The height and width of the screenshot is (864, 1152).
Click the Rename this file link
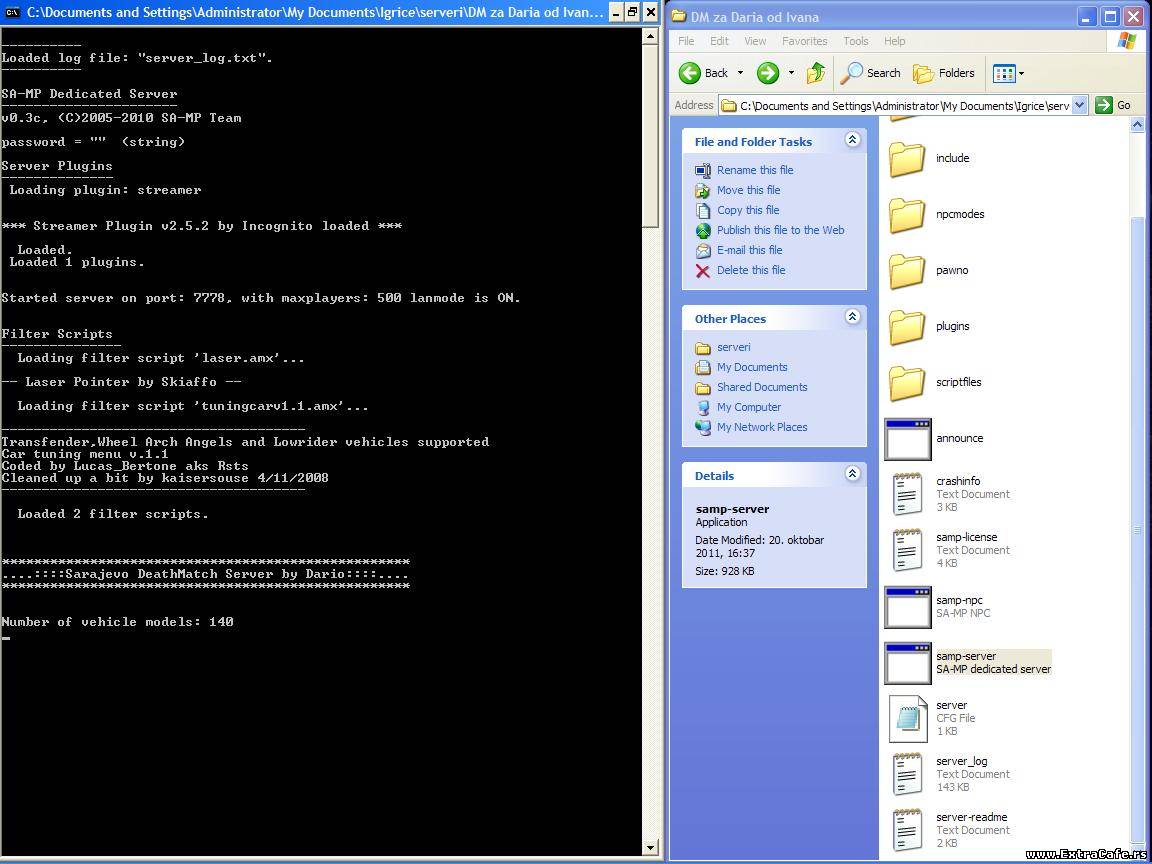point(754,170)
